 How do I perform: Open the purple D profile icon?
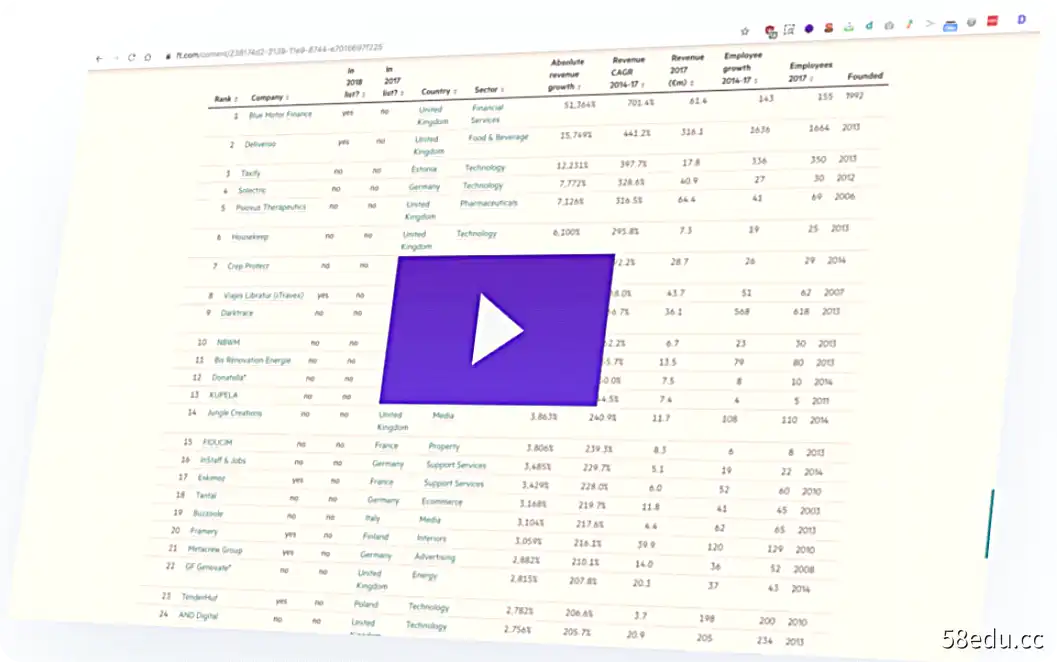point(1022,20)
